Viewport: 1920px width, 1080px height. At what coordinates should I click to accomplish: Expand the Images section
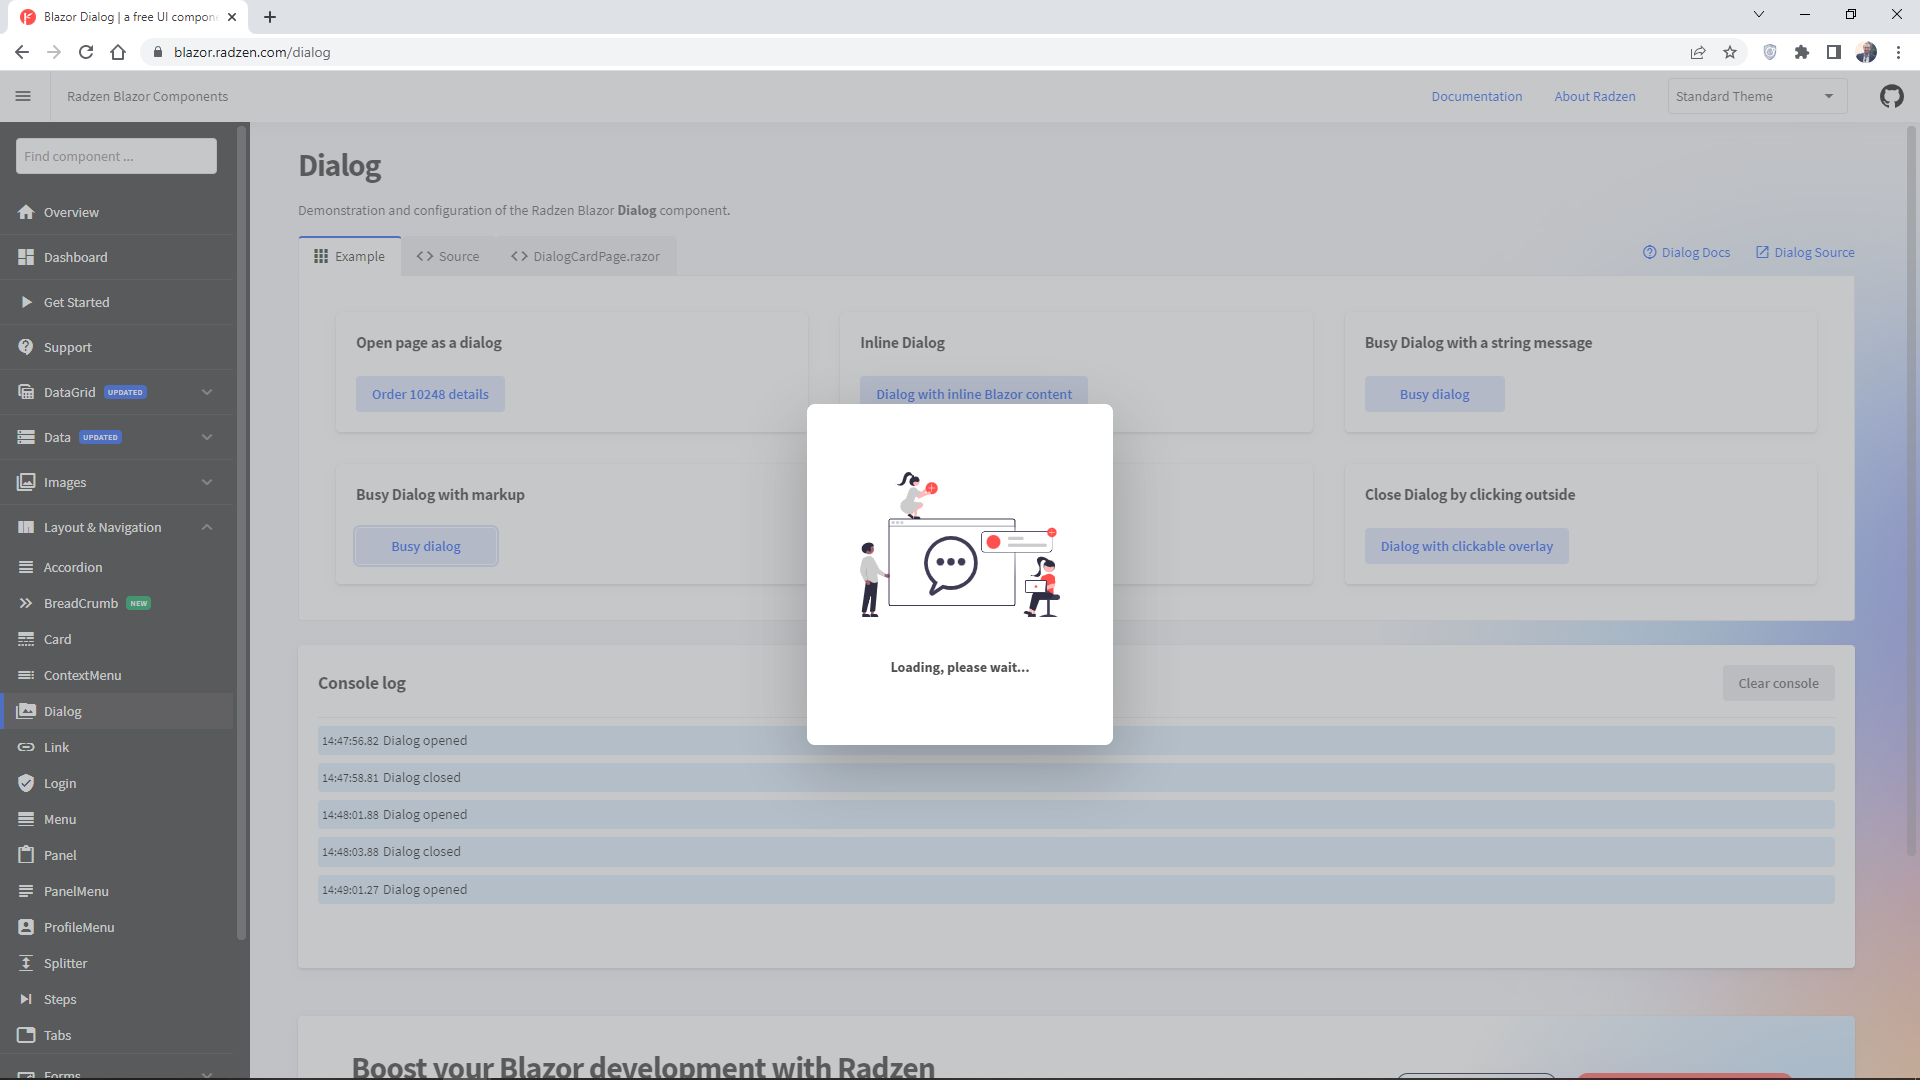207,482
